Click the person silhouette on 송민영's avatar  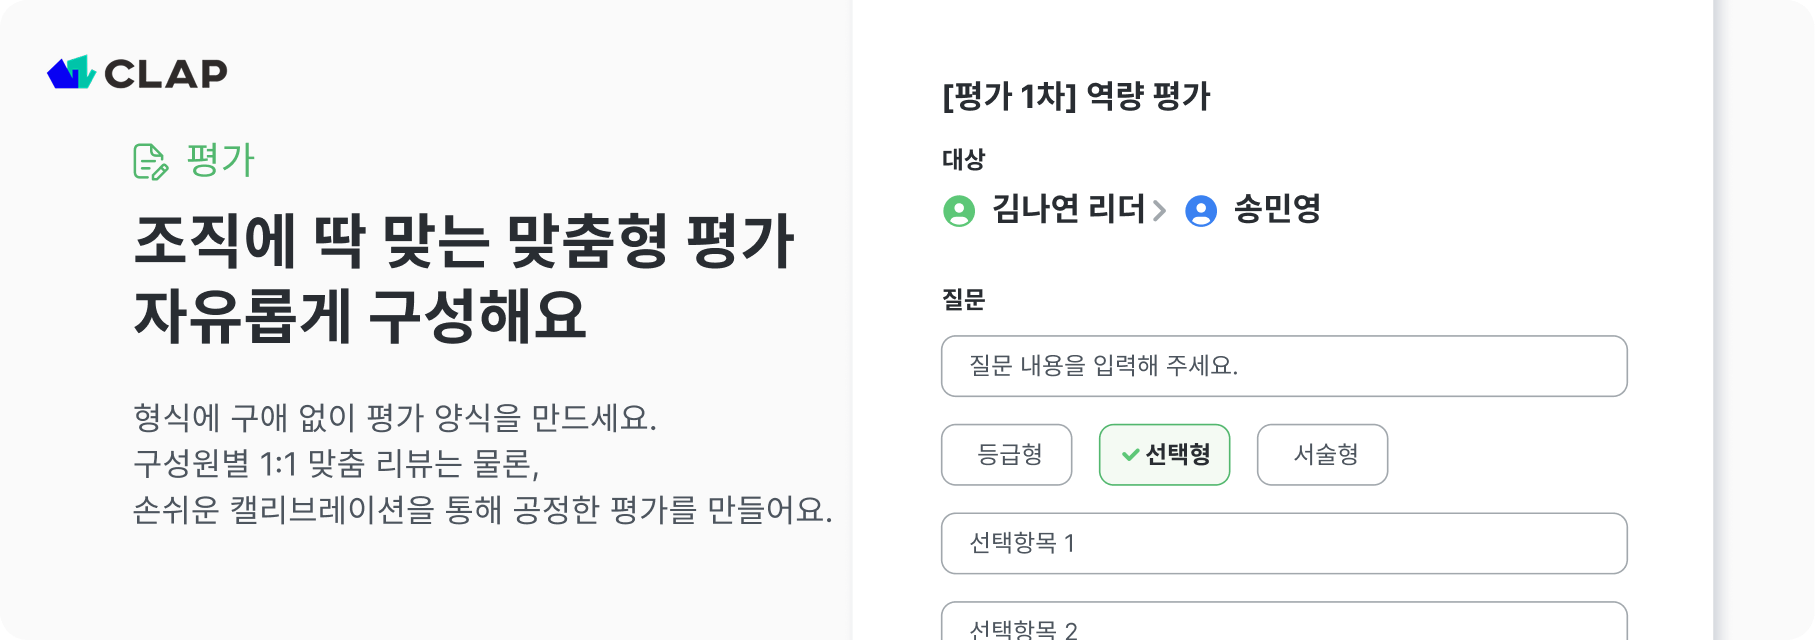click(x=1202, y=212)
